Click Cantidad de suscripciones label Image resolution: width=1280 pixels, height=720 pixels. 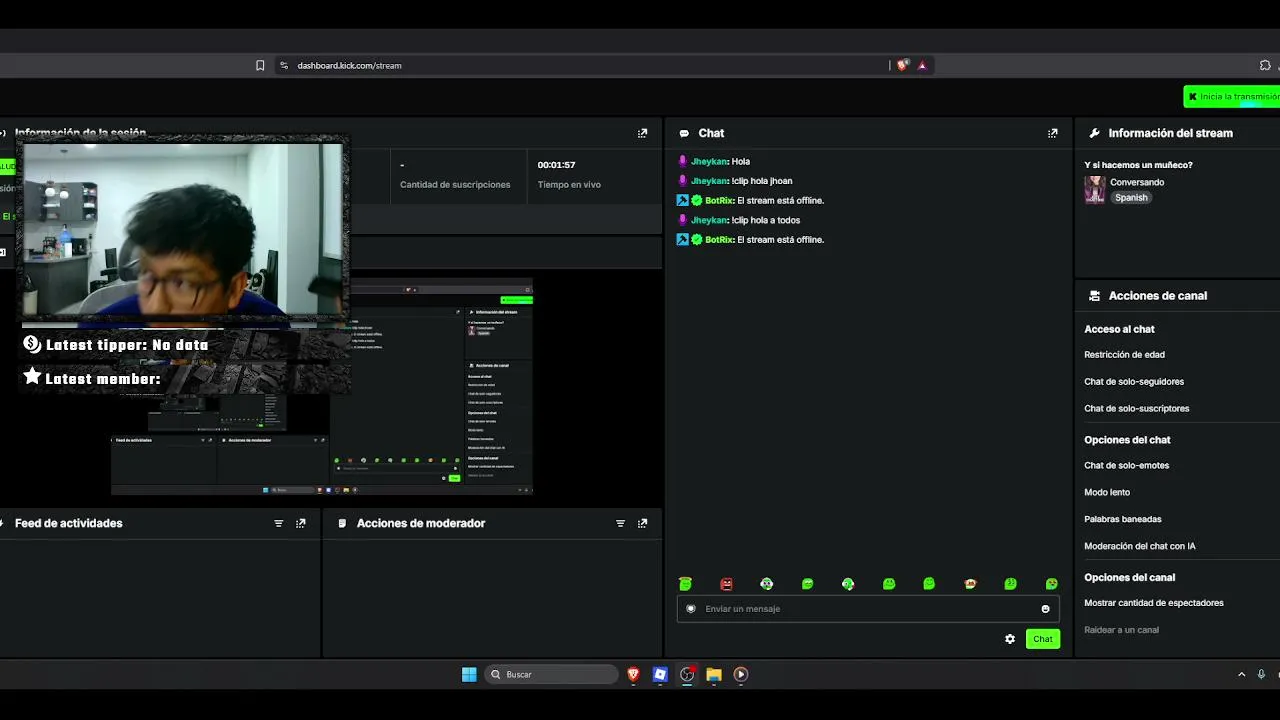[455, 185]
